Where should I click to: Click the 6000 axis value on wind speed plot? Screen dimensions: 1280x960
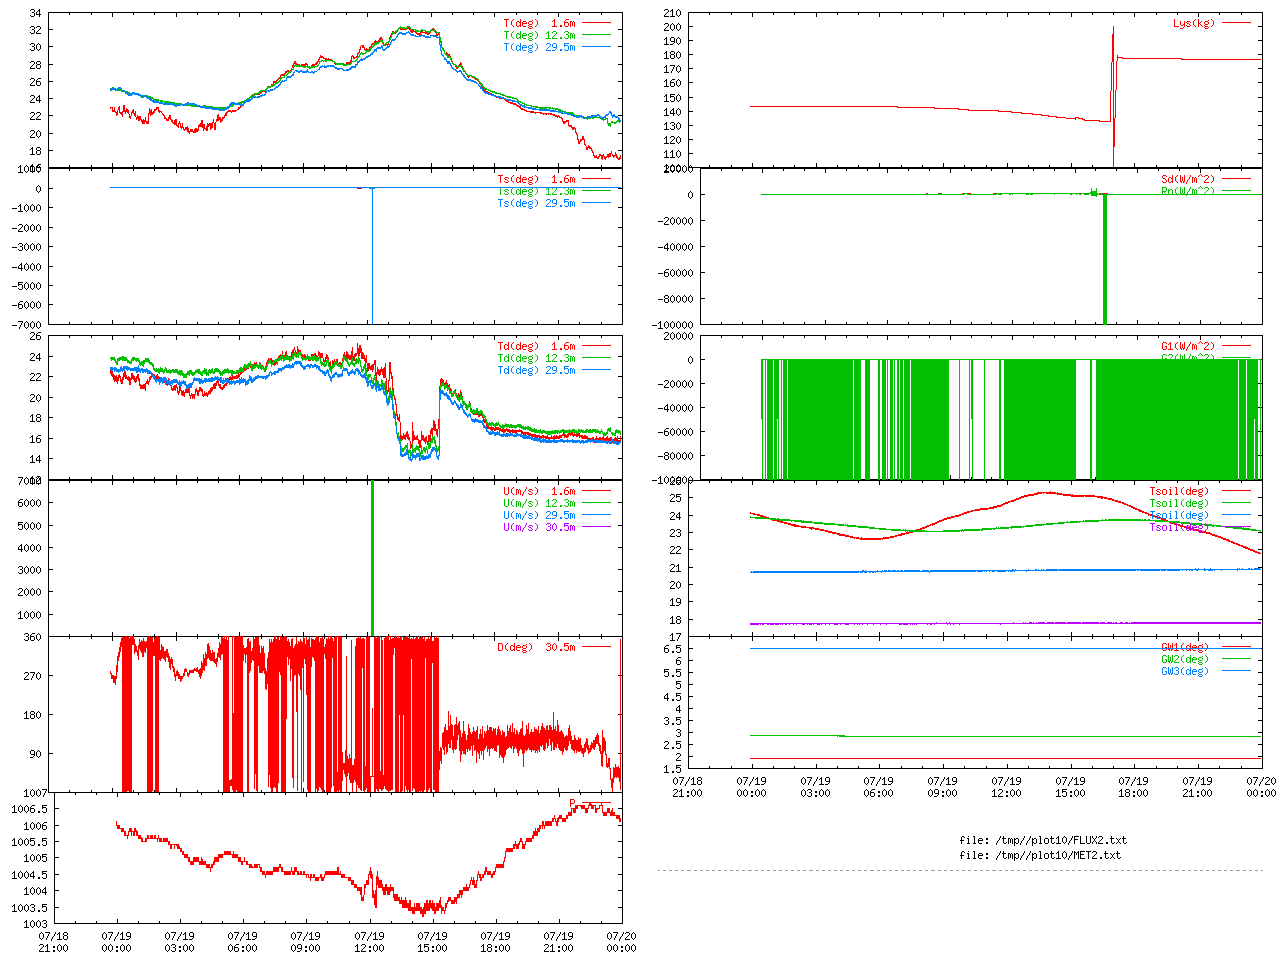pos(29,503)
